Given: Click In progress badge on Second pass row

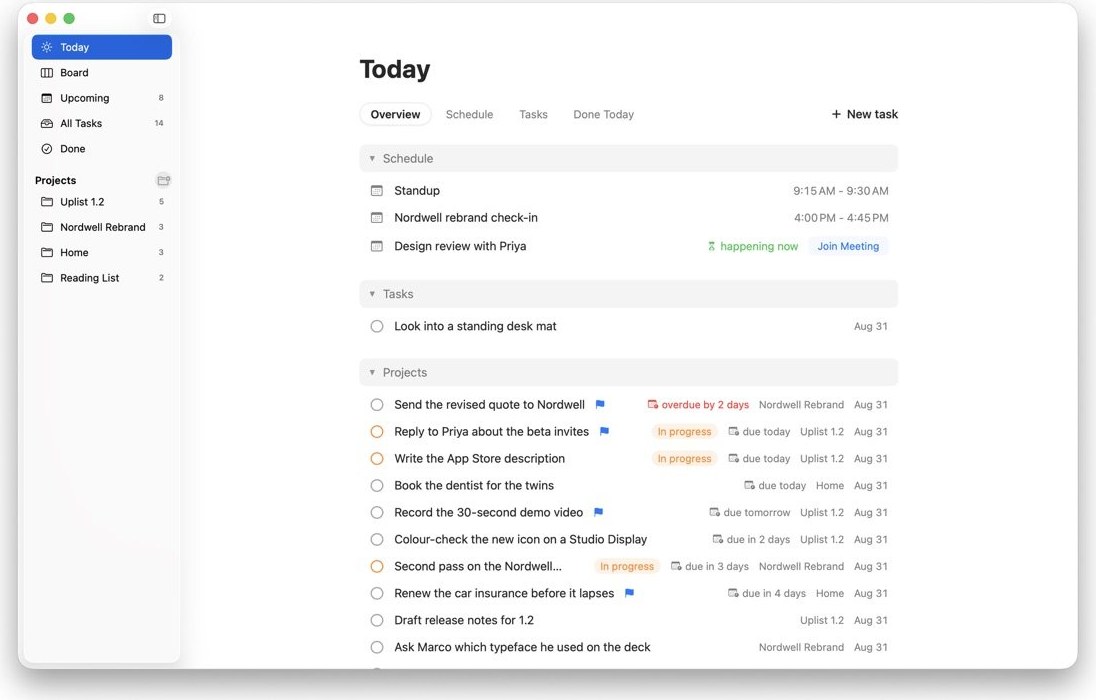Looking at the screenshot, I should pyautogui.click(x=627, y=566).
